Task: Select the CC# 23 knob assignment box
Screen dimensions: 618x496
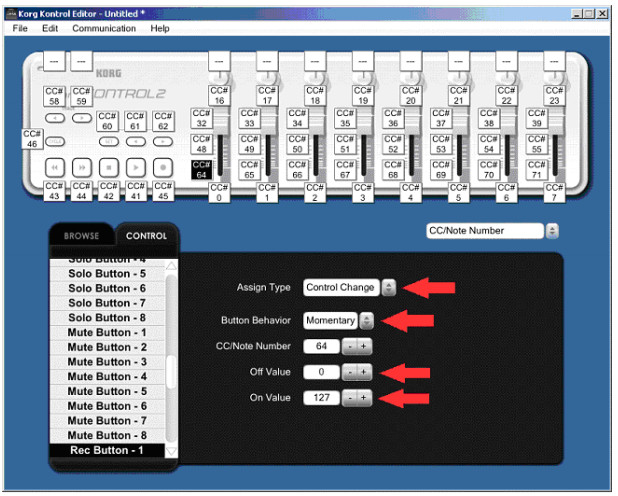Action: [x=554, y=95]
